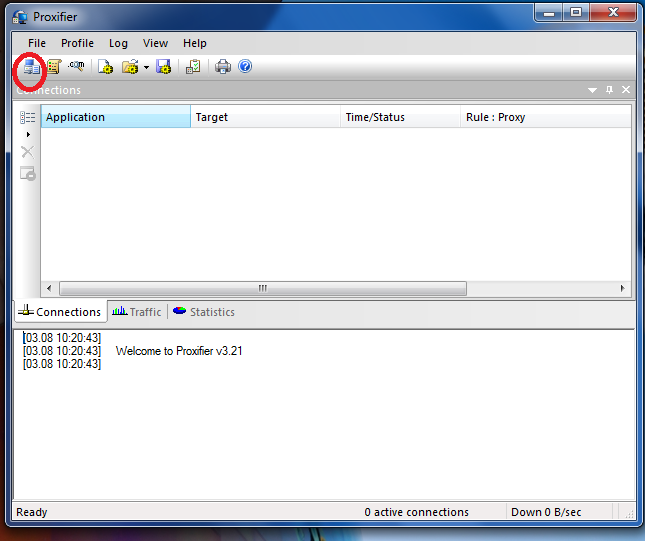Click horizontal scrollbar right arrow
Image resolution: width=645 pixels, height=541 pixels.
click(622, 288)
